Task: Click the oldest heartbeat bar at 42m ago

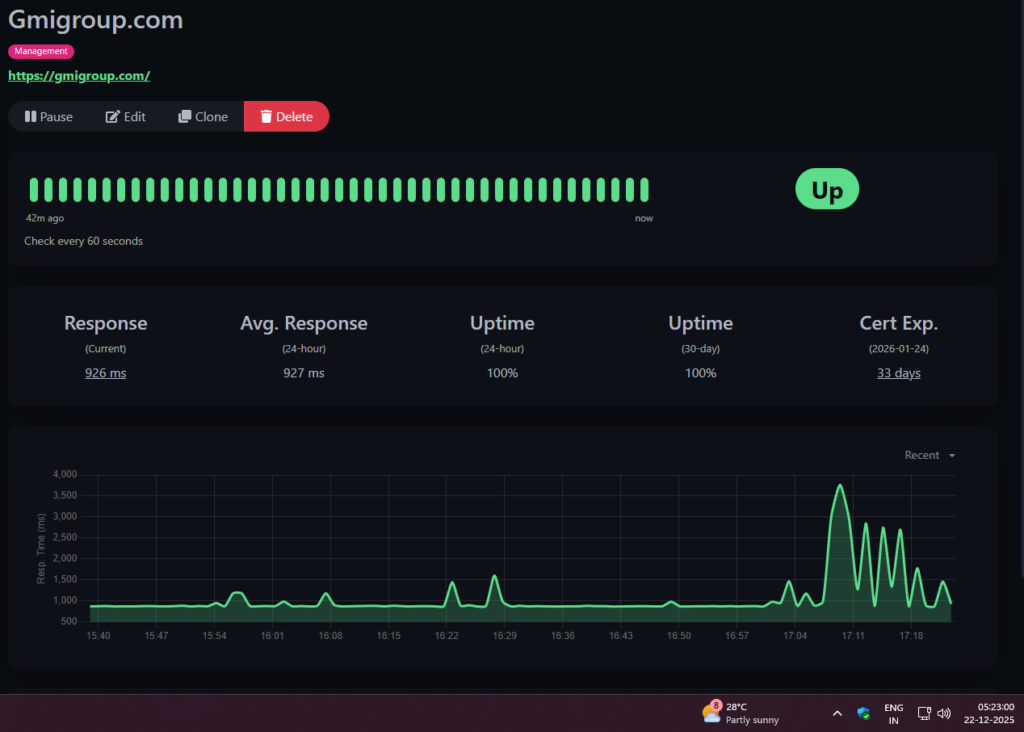Action: (34, 190)
